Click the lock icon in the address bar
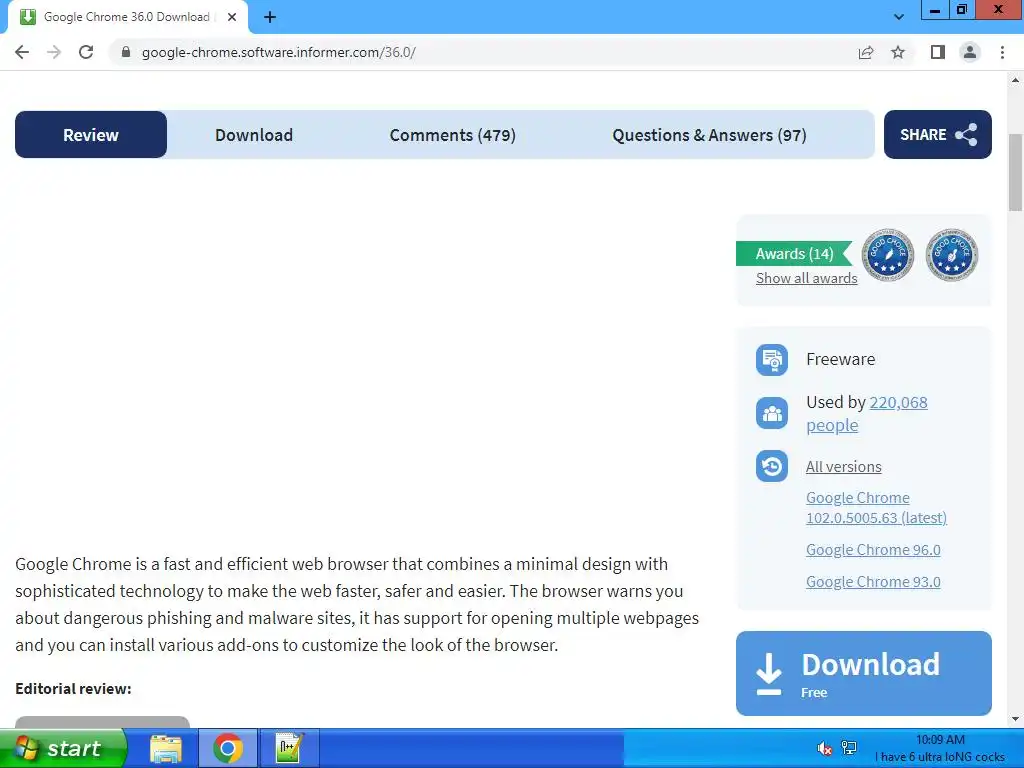This screenshot has width=1024, height=768. [x=126, y=52]
